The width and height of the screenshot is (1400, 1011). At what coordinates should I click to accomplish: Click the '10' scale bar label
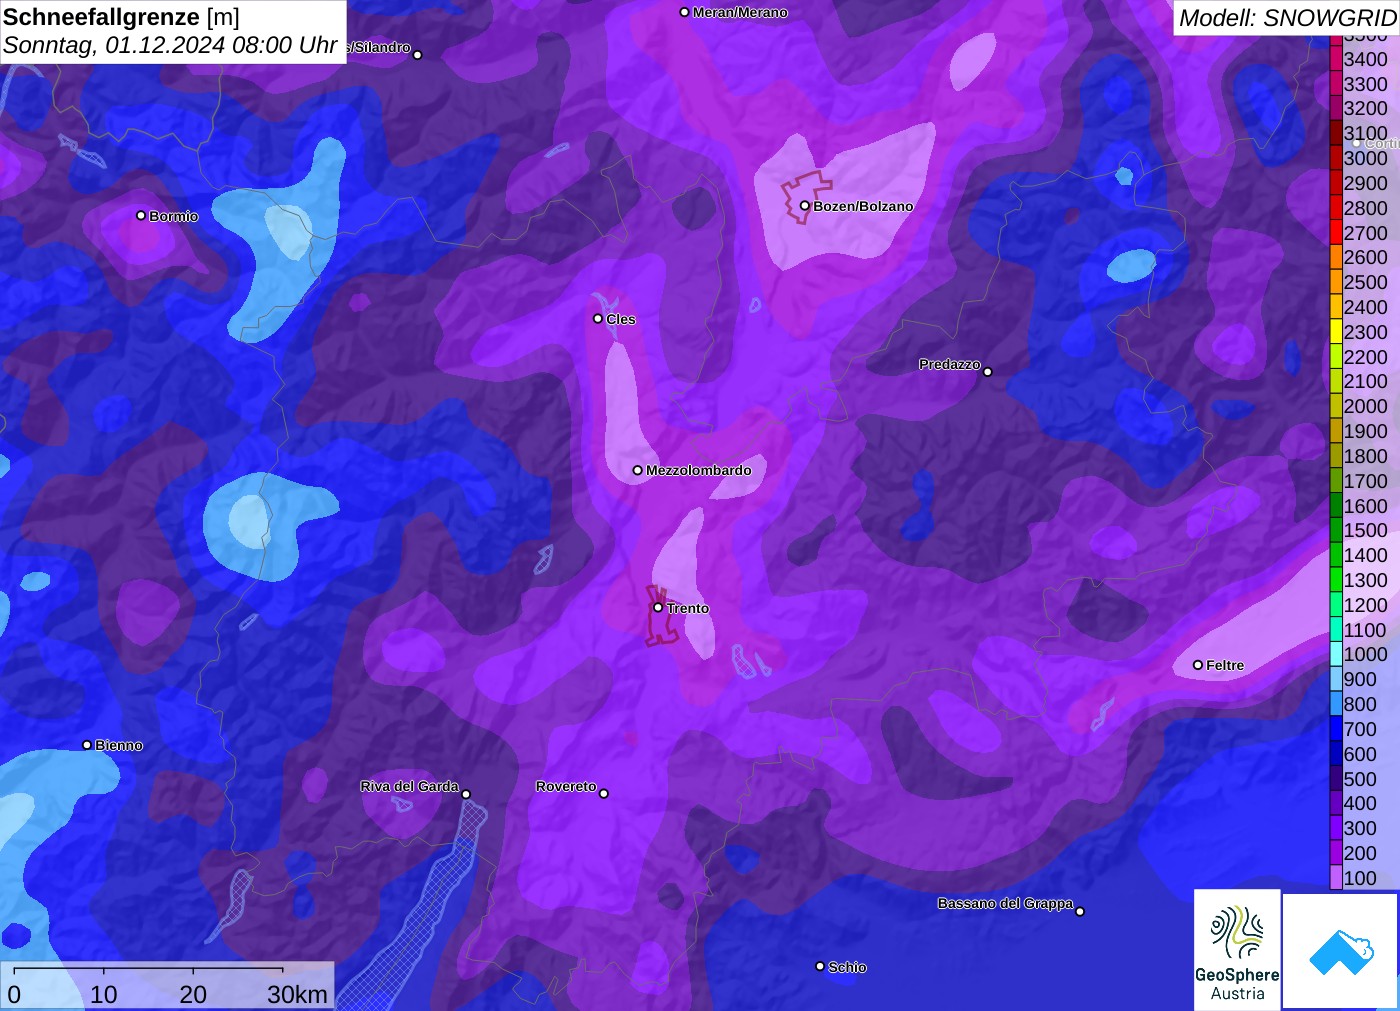[x=104, y=994]
